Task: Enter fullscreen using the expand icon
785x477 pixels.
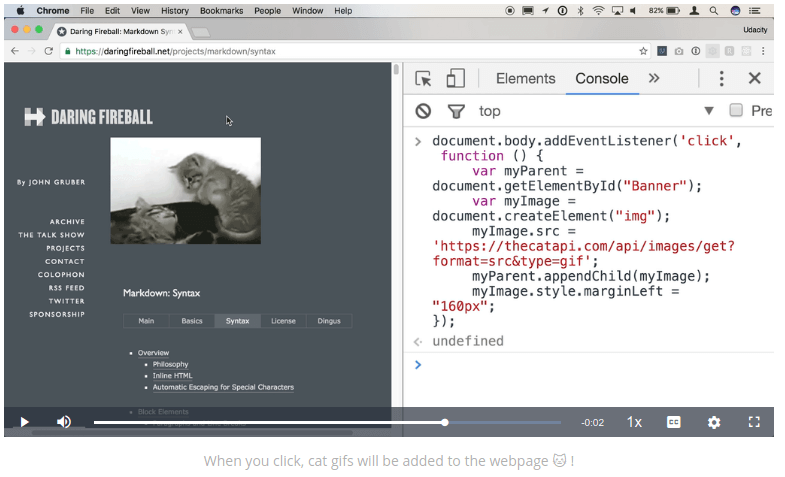Action: [754, 422]
